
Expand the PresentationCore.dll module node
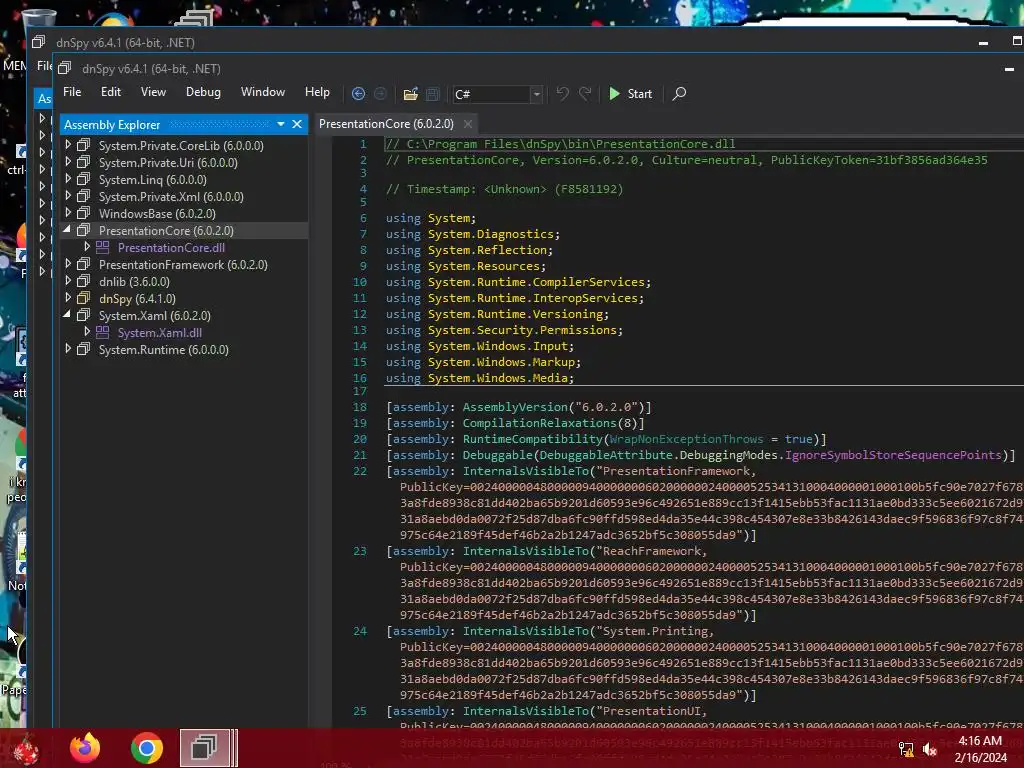(x=87, y=247)
